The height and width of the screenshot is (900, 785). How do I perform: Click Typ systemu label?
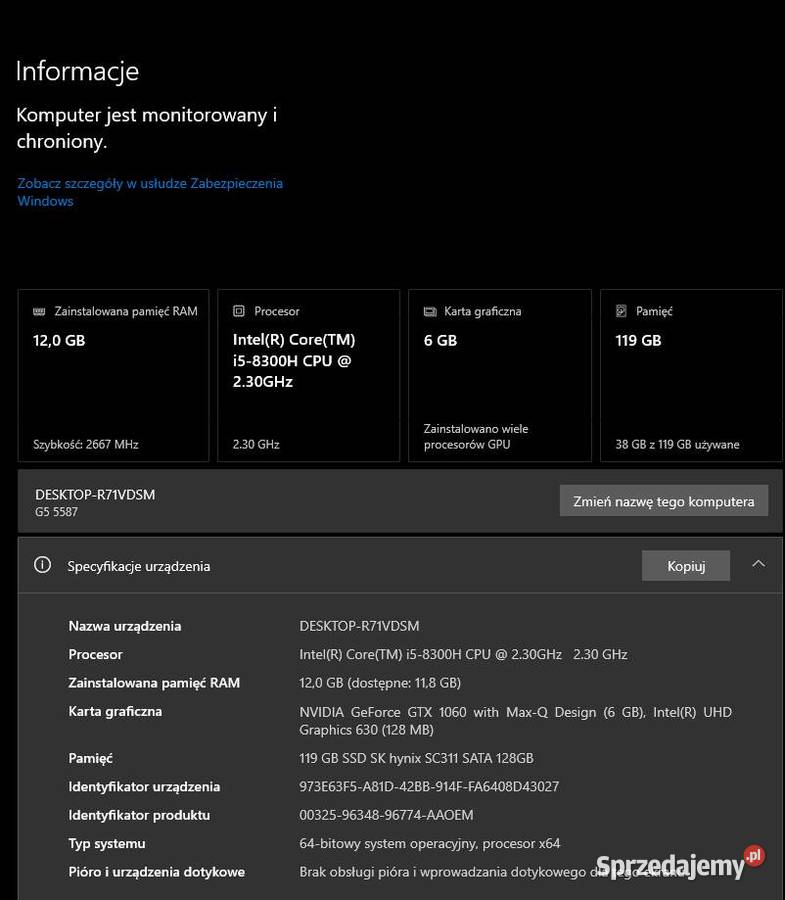pos(107,844)
